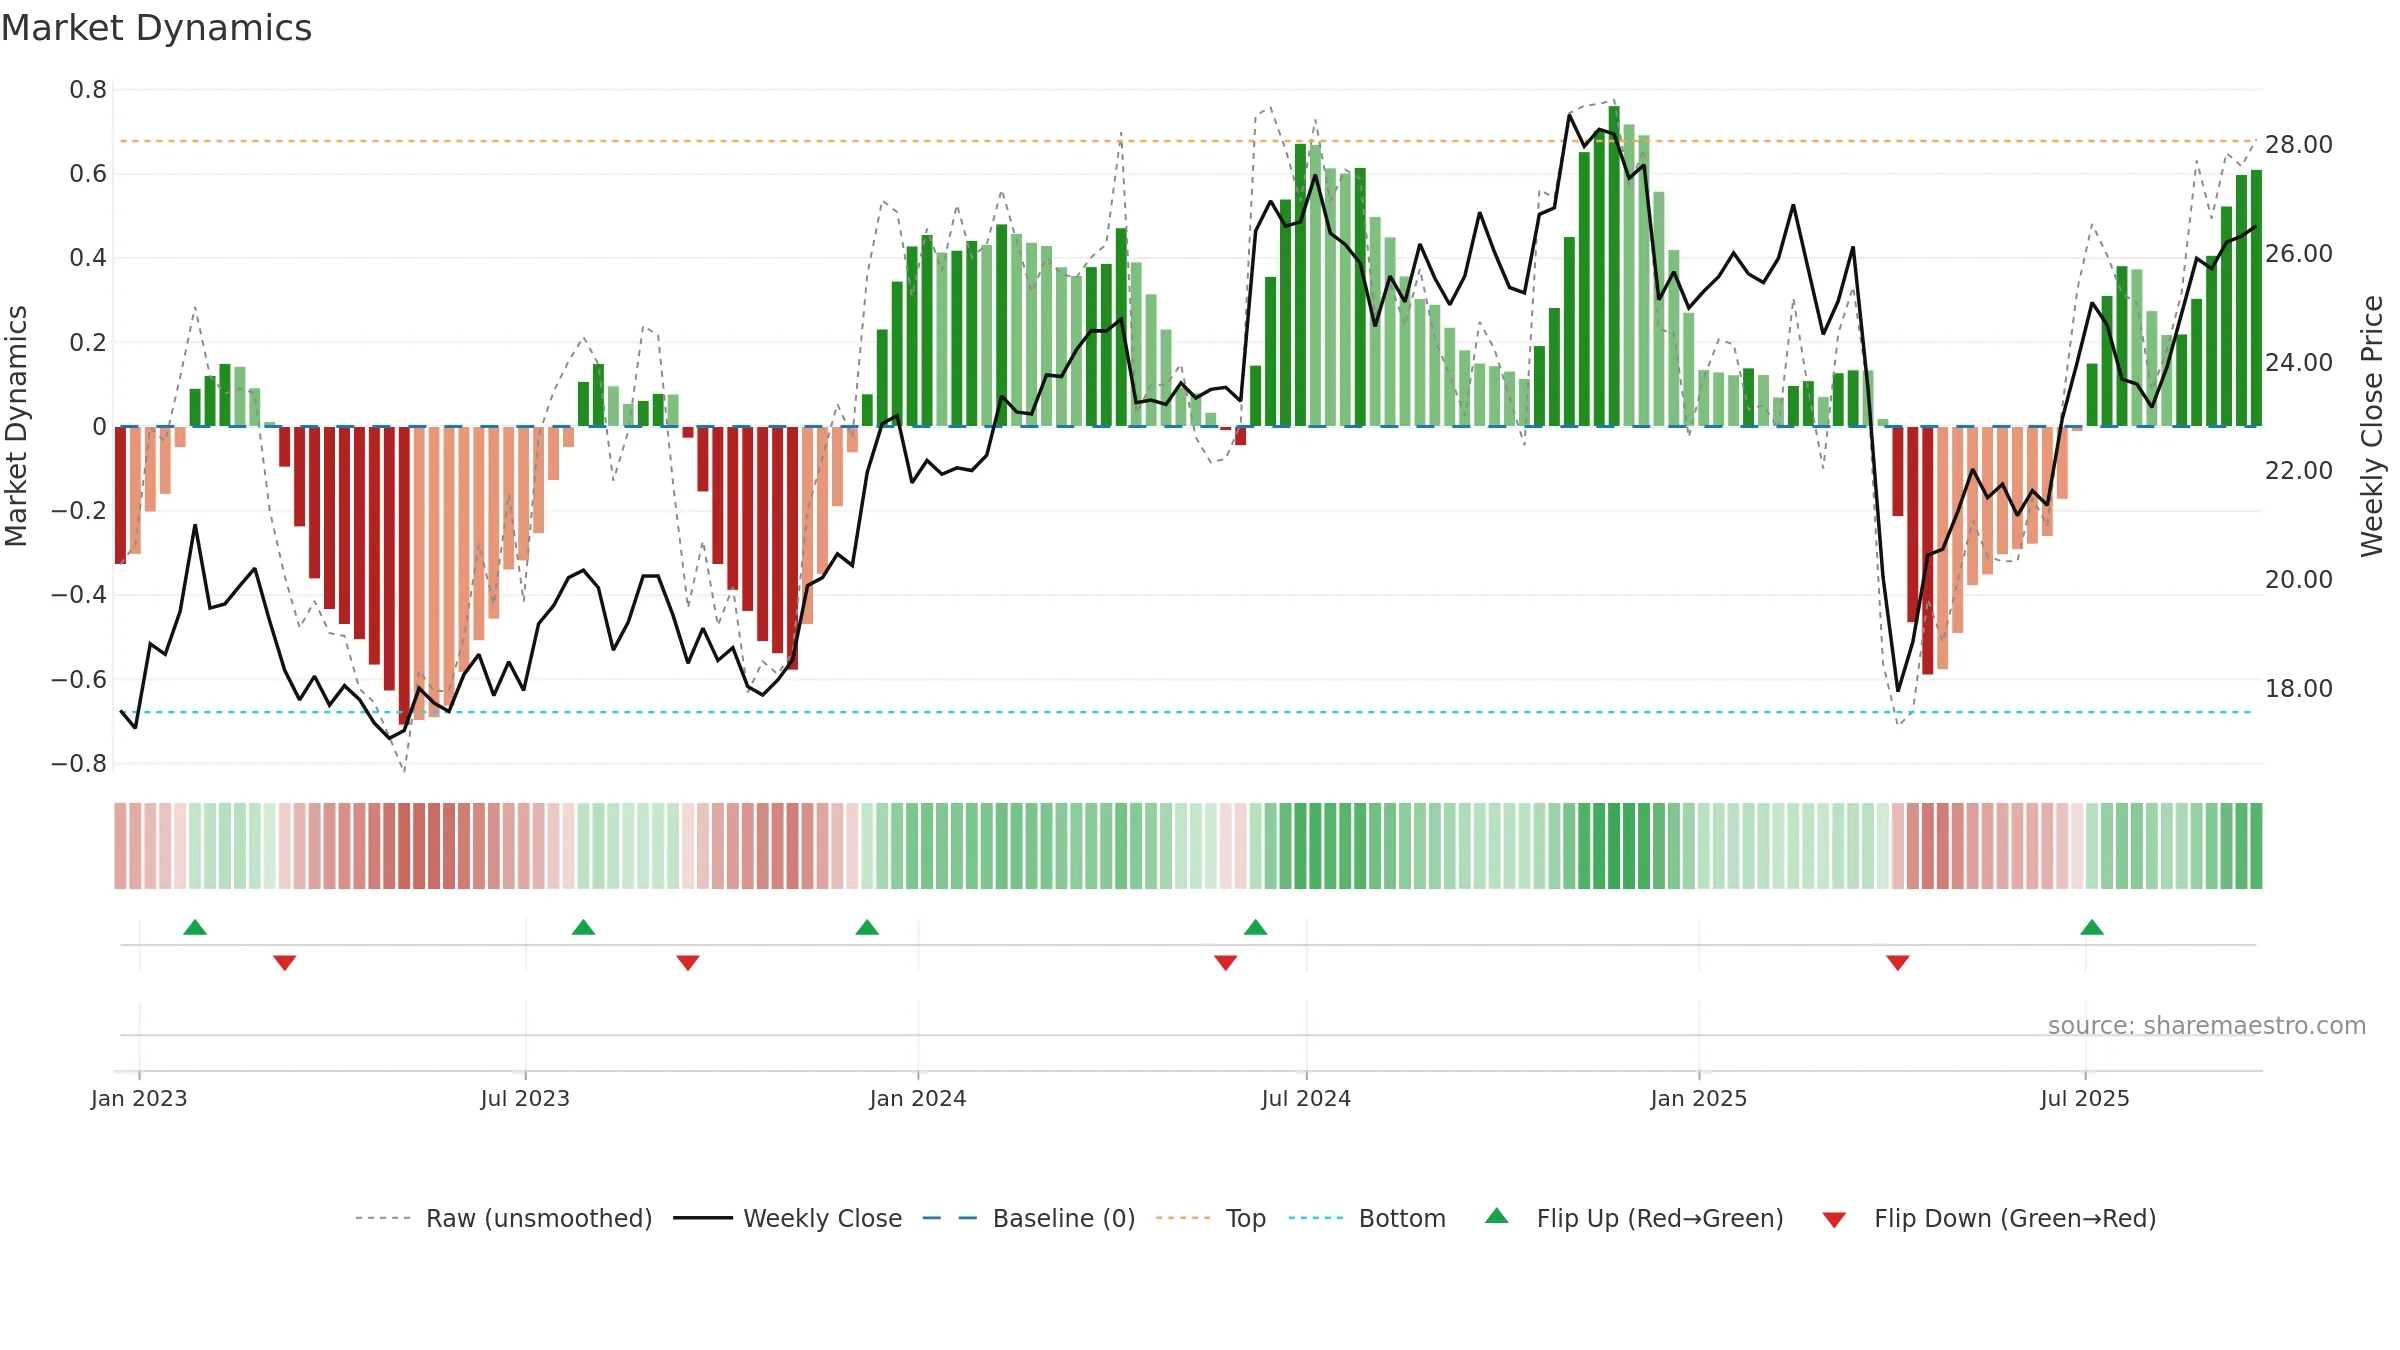This screenshot has width=2400, height=1350.
Task: Click the Jan 2025 x-axis label
Action: [x=1699, y=1098]
